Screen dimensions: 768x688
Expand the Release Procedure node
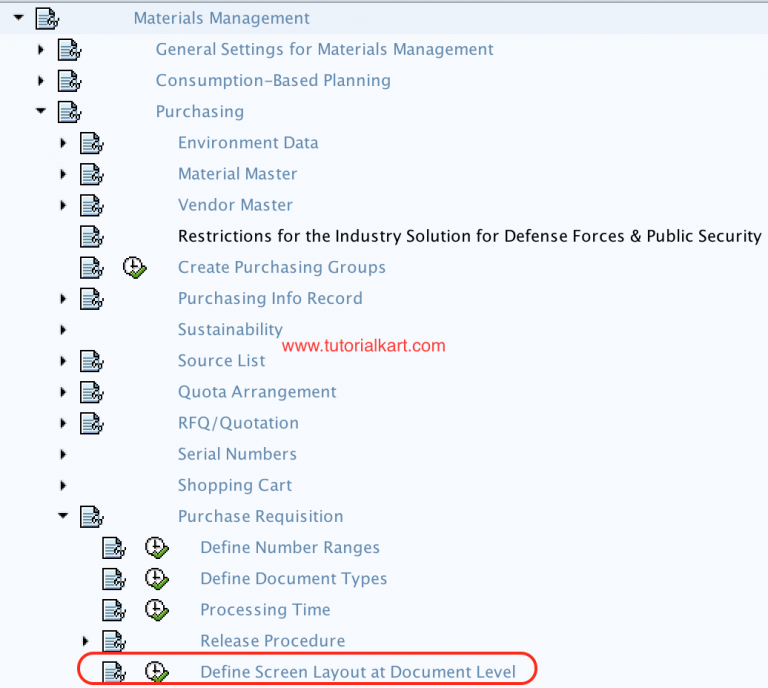[x=85, y=641]
